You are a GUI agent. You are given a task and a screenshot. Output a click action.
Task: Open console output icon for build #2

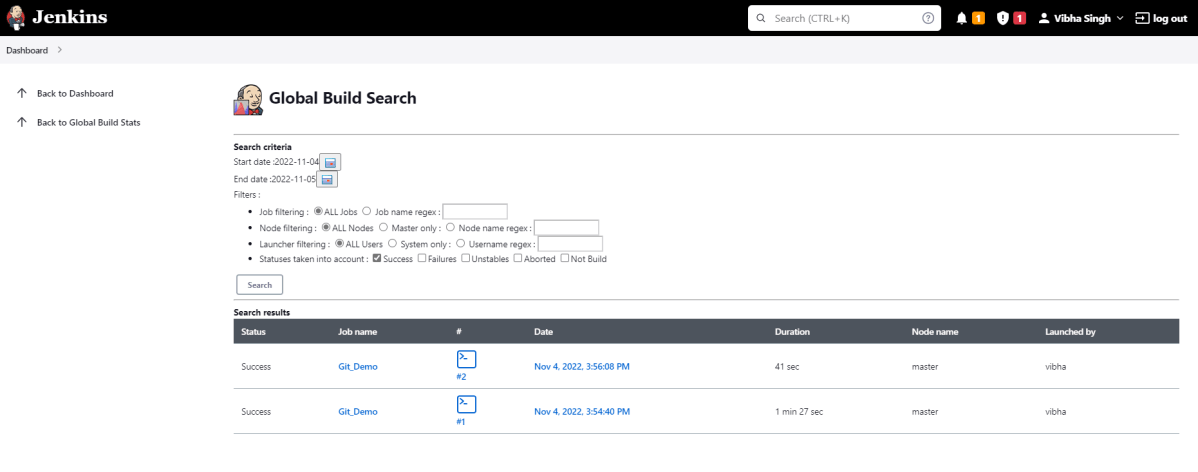(x=466, y=359)
